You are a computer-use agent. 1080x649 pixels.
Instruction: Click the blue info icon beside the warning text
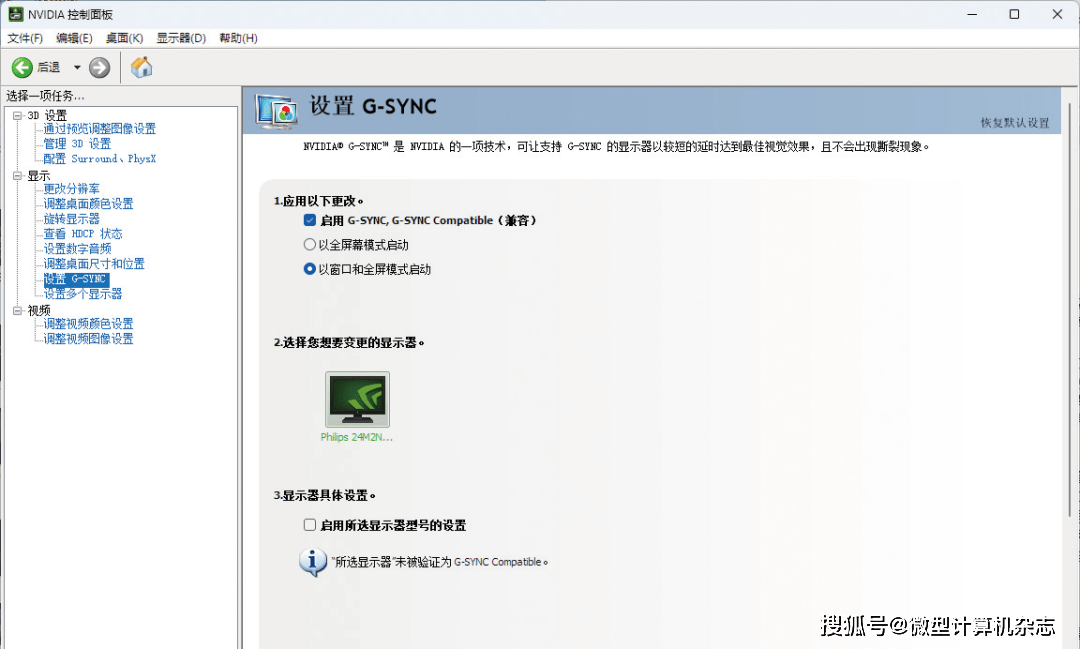pyautogui.click(x=313, y=561)
